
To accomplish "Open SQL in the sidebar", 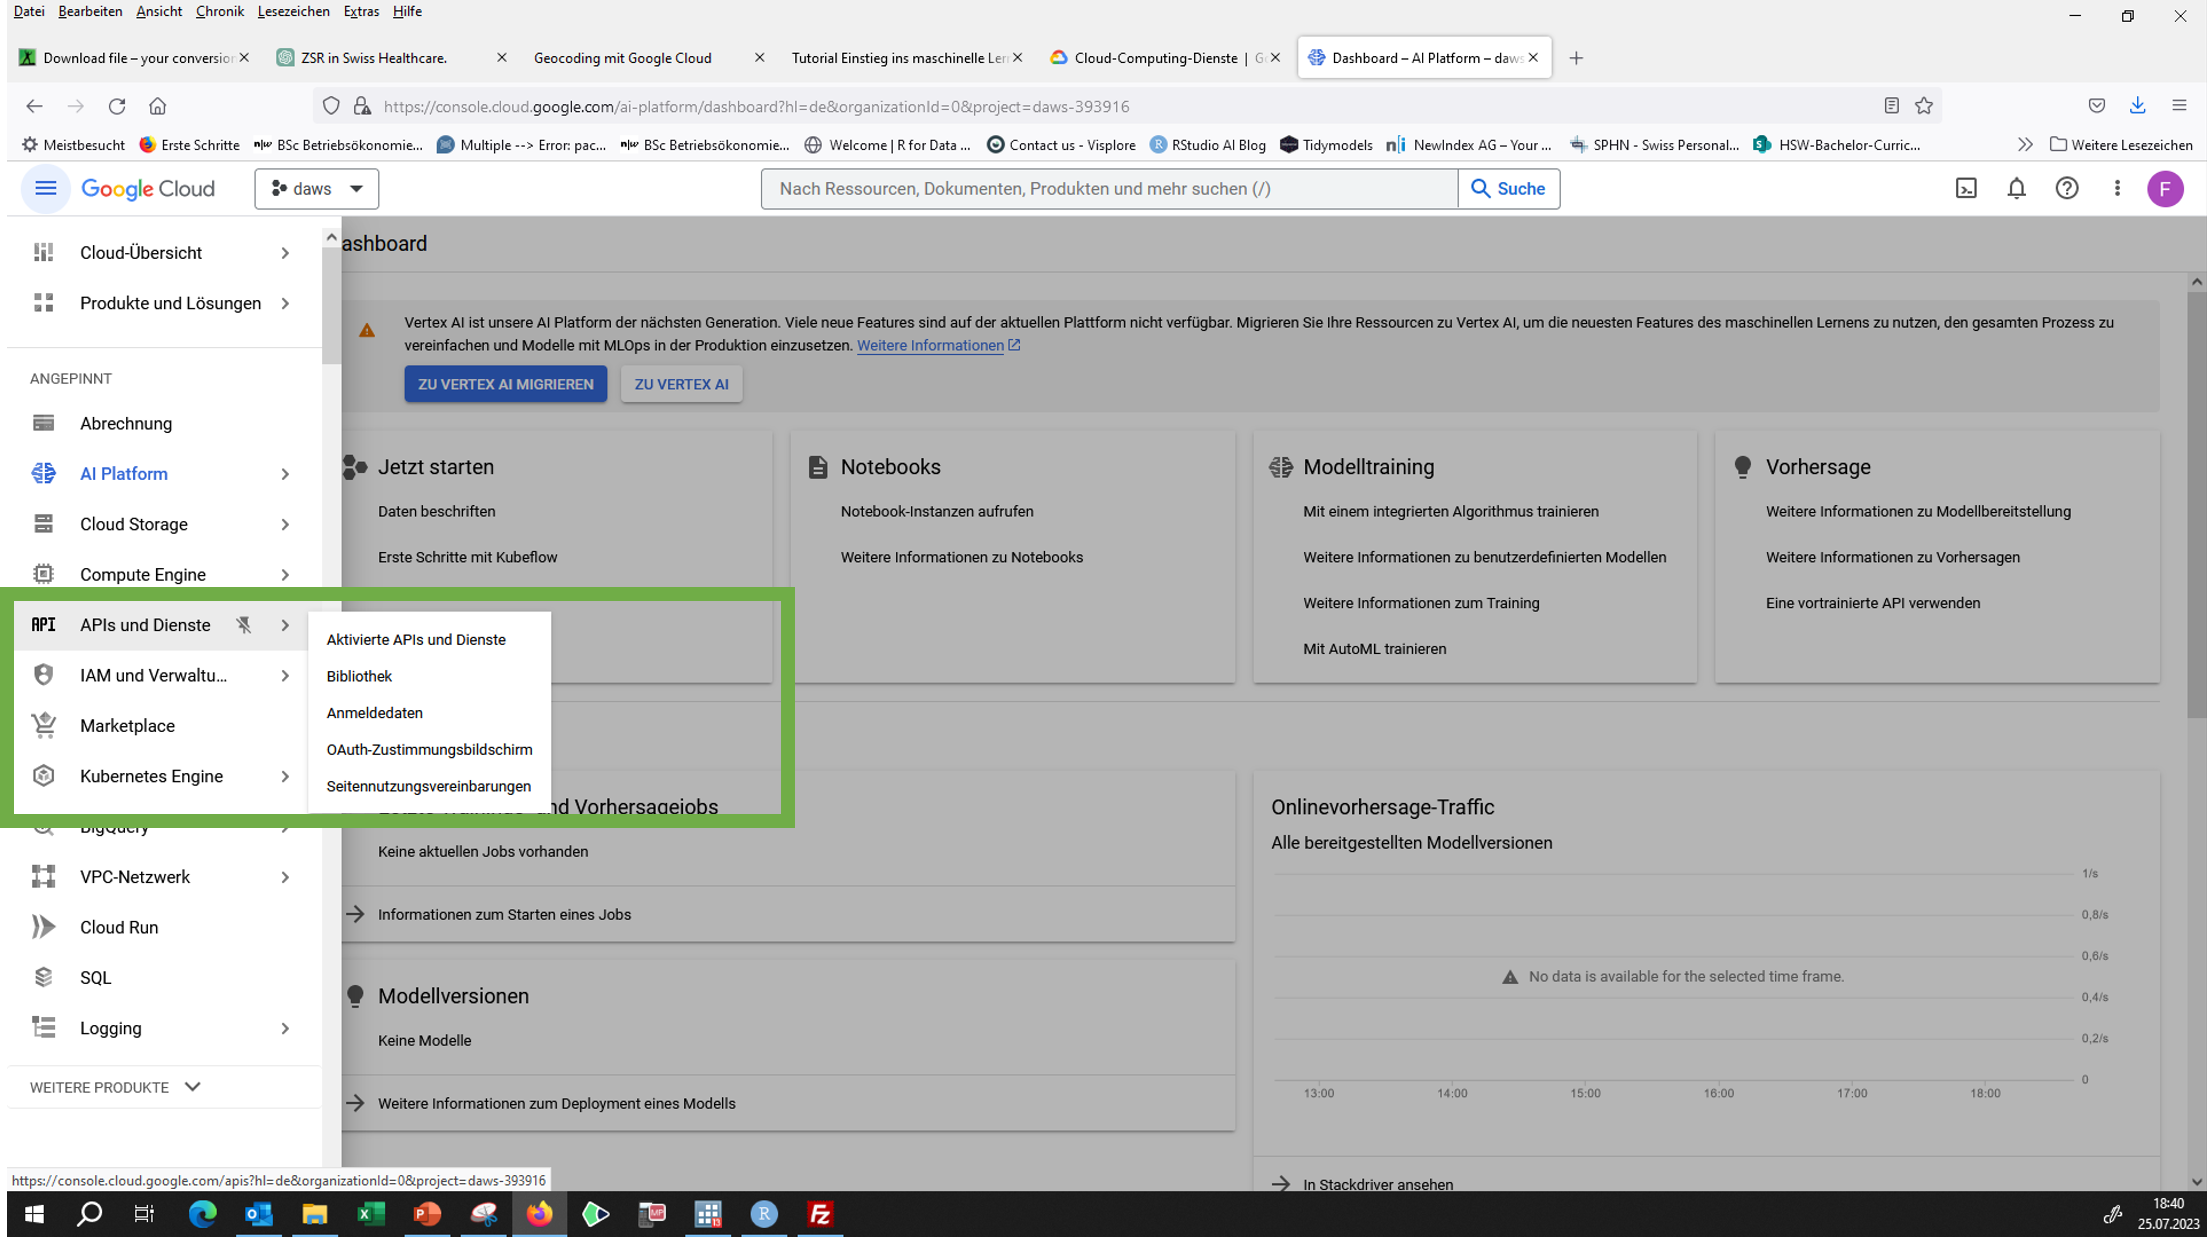I will pyautogui.click(x=95, y=977).
